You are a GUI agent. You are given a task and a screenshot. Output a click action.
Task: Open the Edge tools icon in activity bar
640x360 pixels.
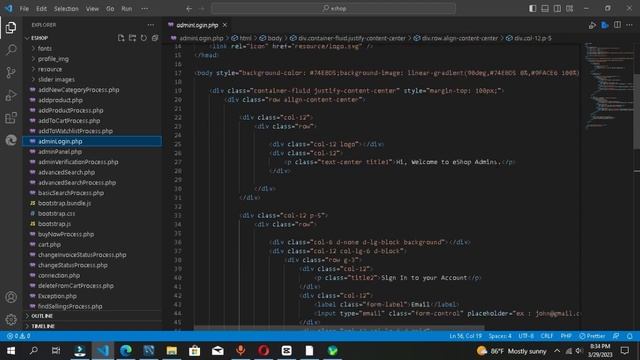pos(11,140)
